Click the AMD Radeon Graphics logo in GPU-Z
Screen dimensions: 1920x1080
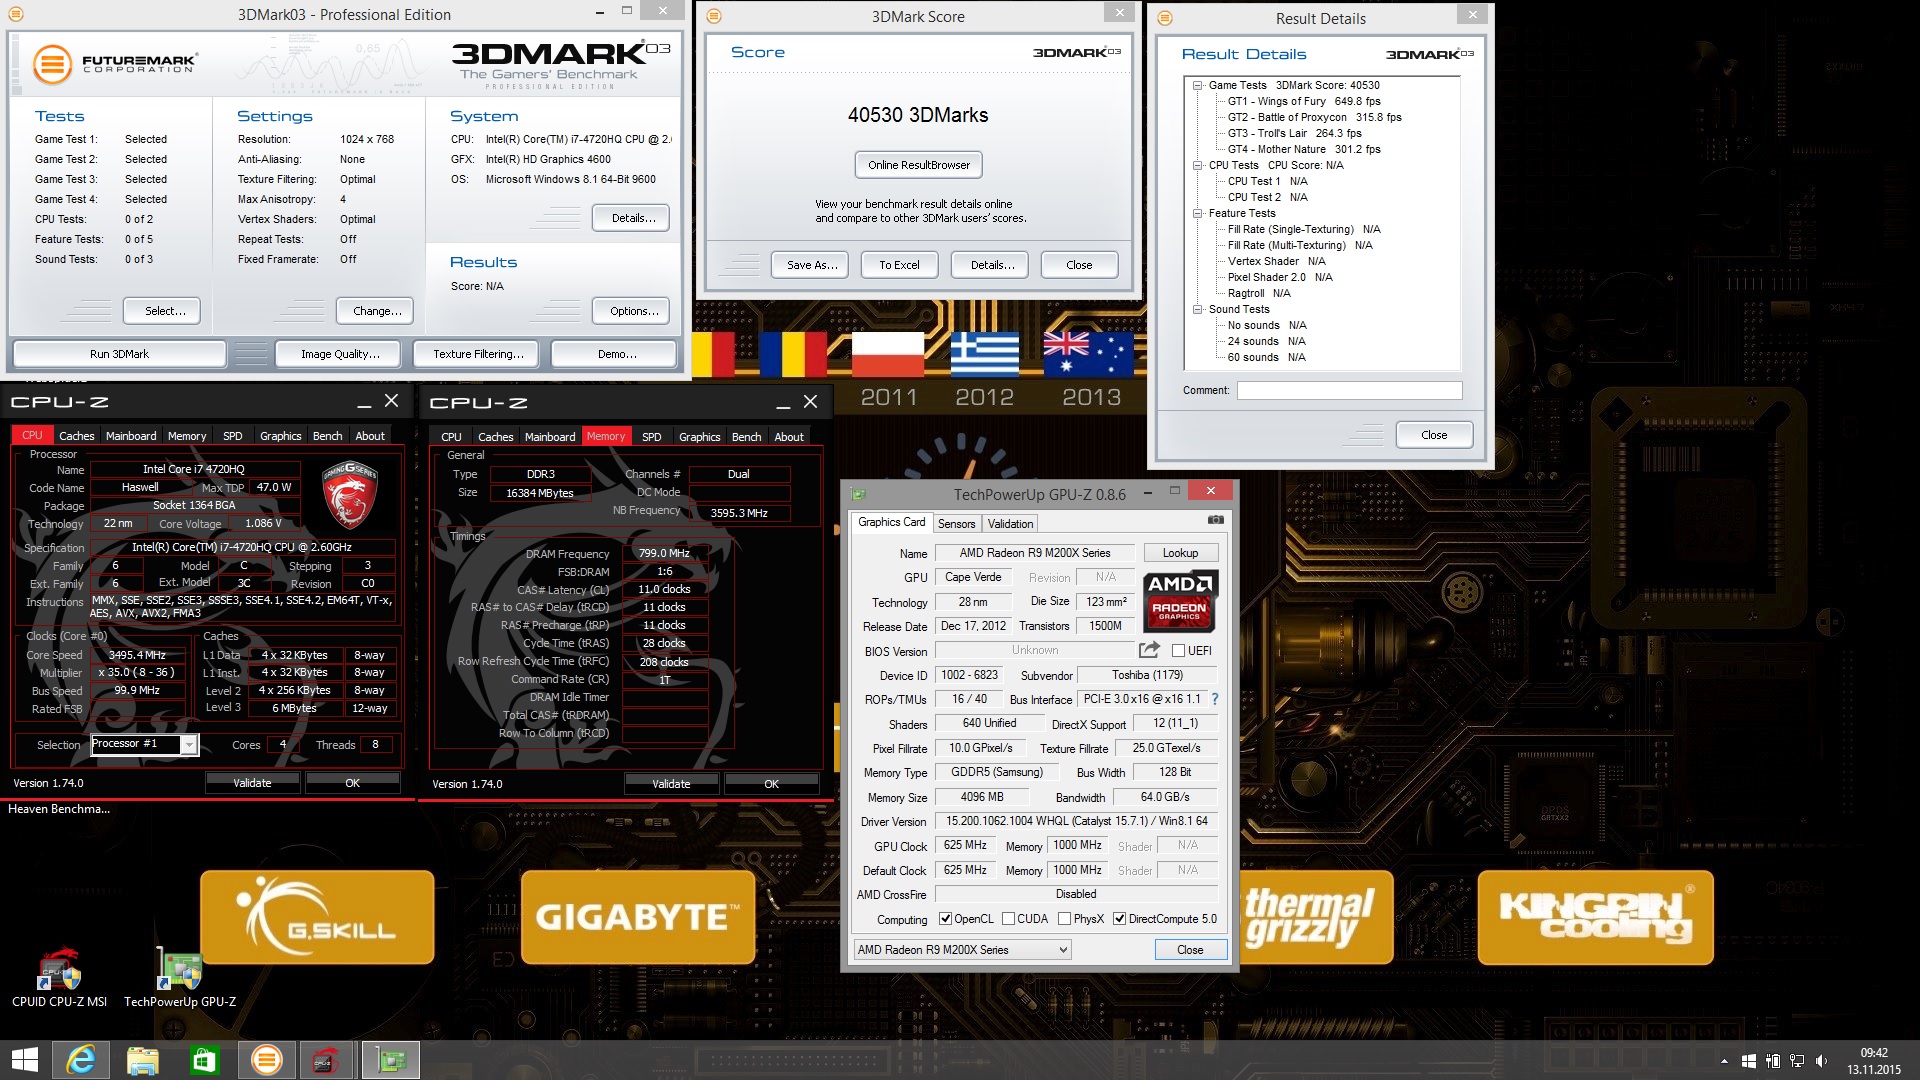point(1179,601)
